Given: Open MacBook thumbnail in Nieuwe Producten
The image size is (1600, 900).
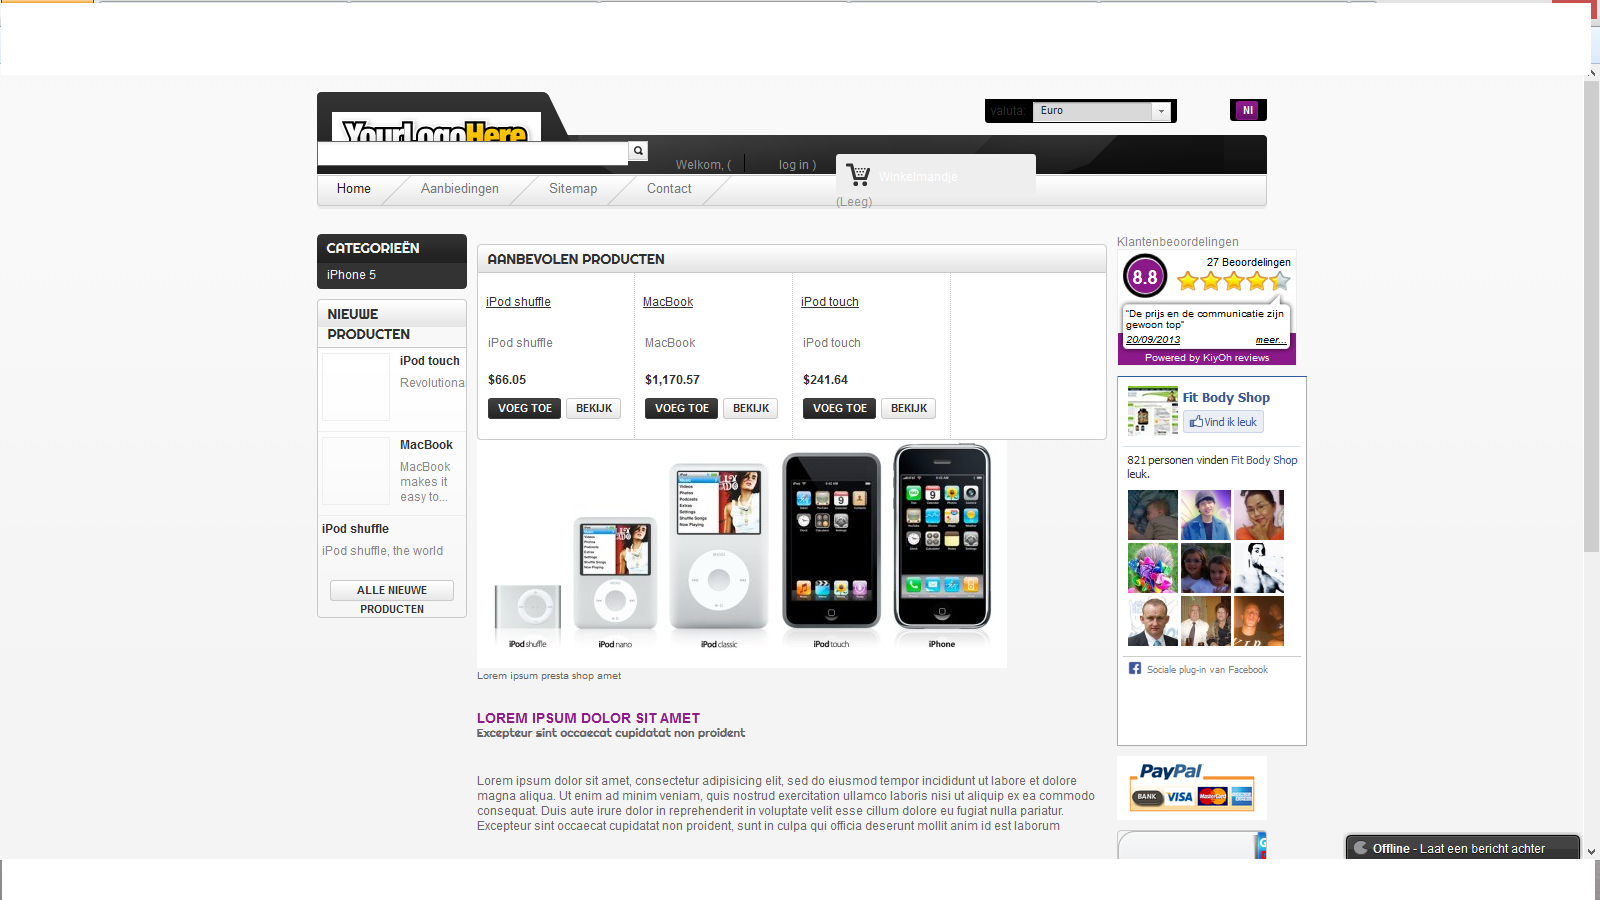Looking at the screenshot, I should (356, 471).
